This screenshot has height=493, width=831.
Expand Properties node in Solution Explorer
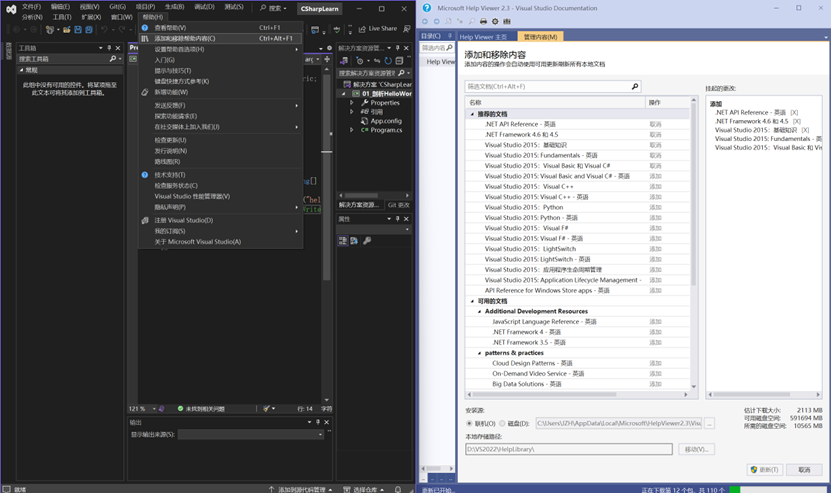point(351,103)
